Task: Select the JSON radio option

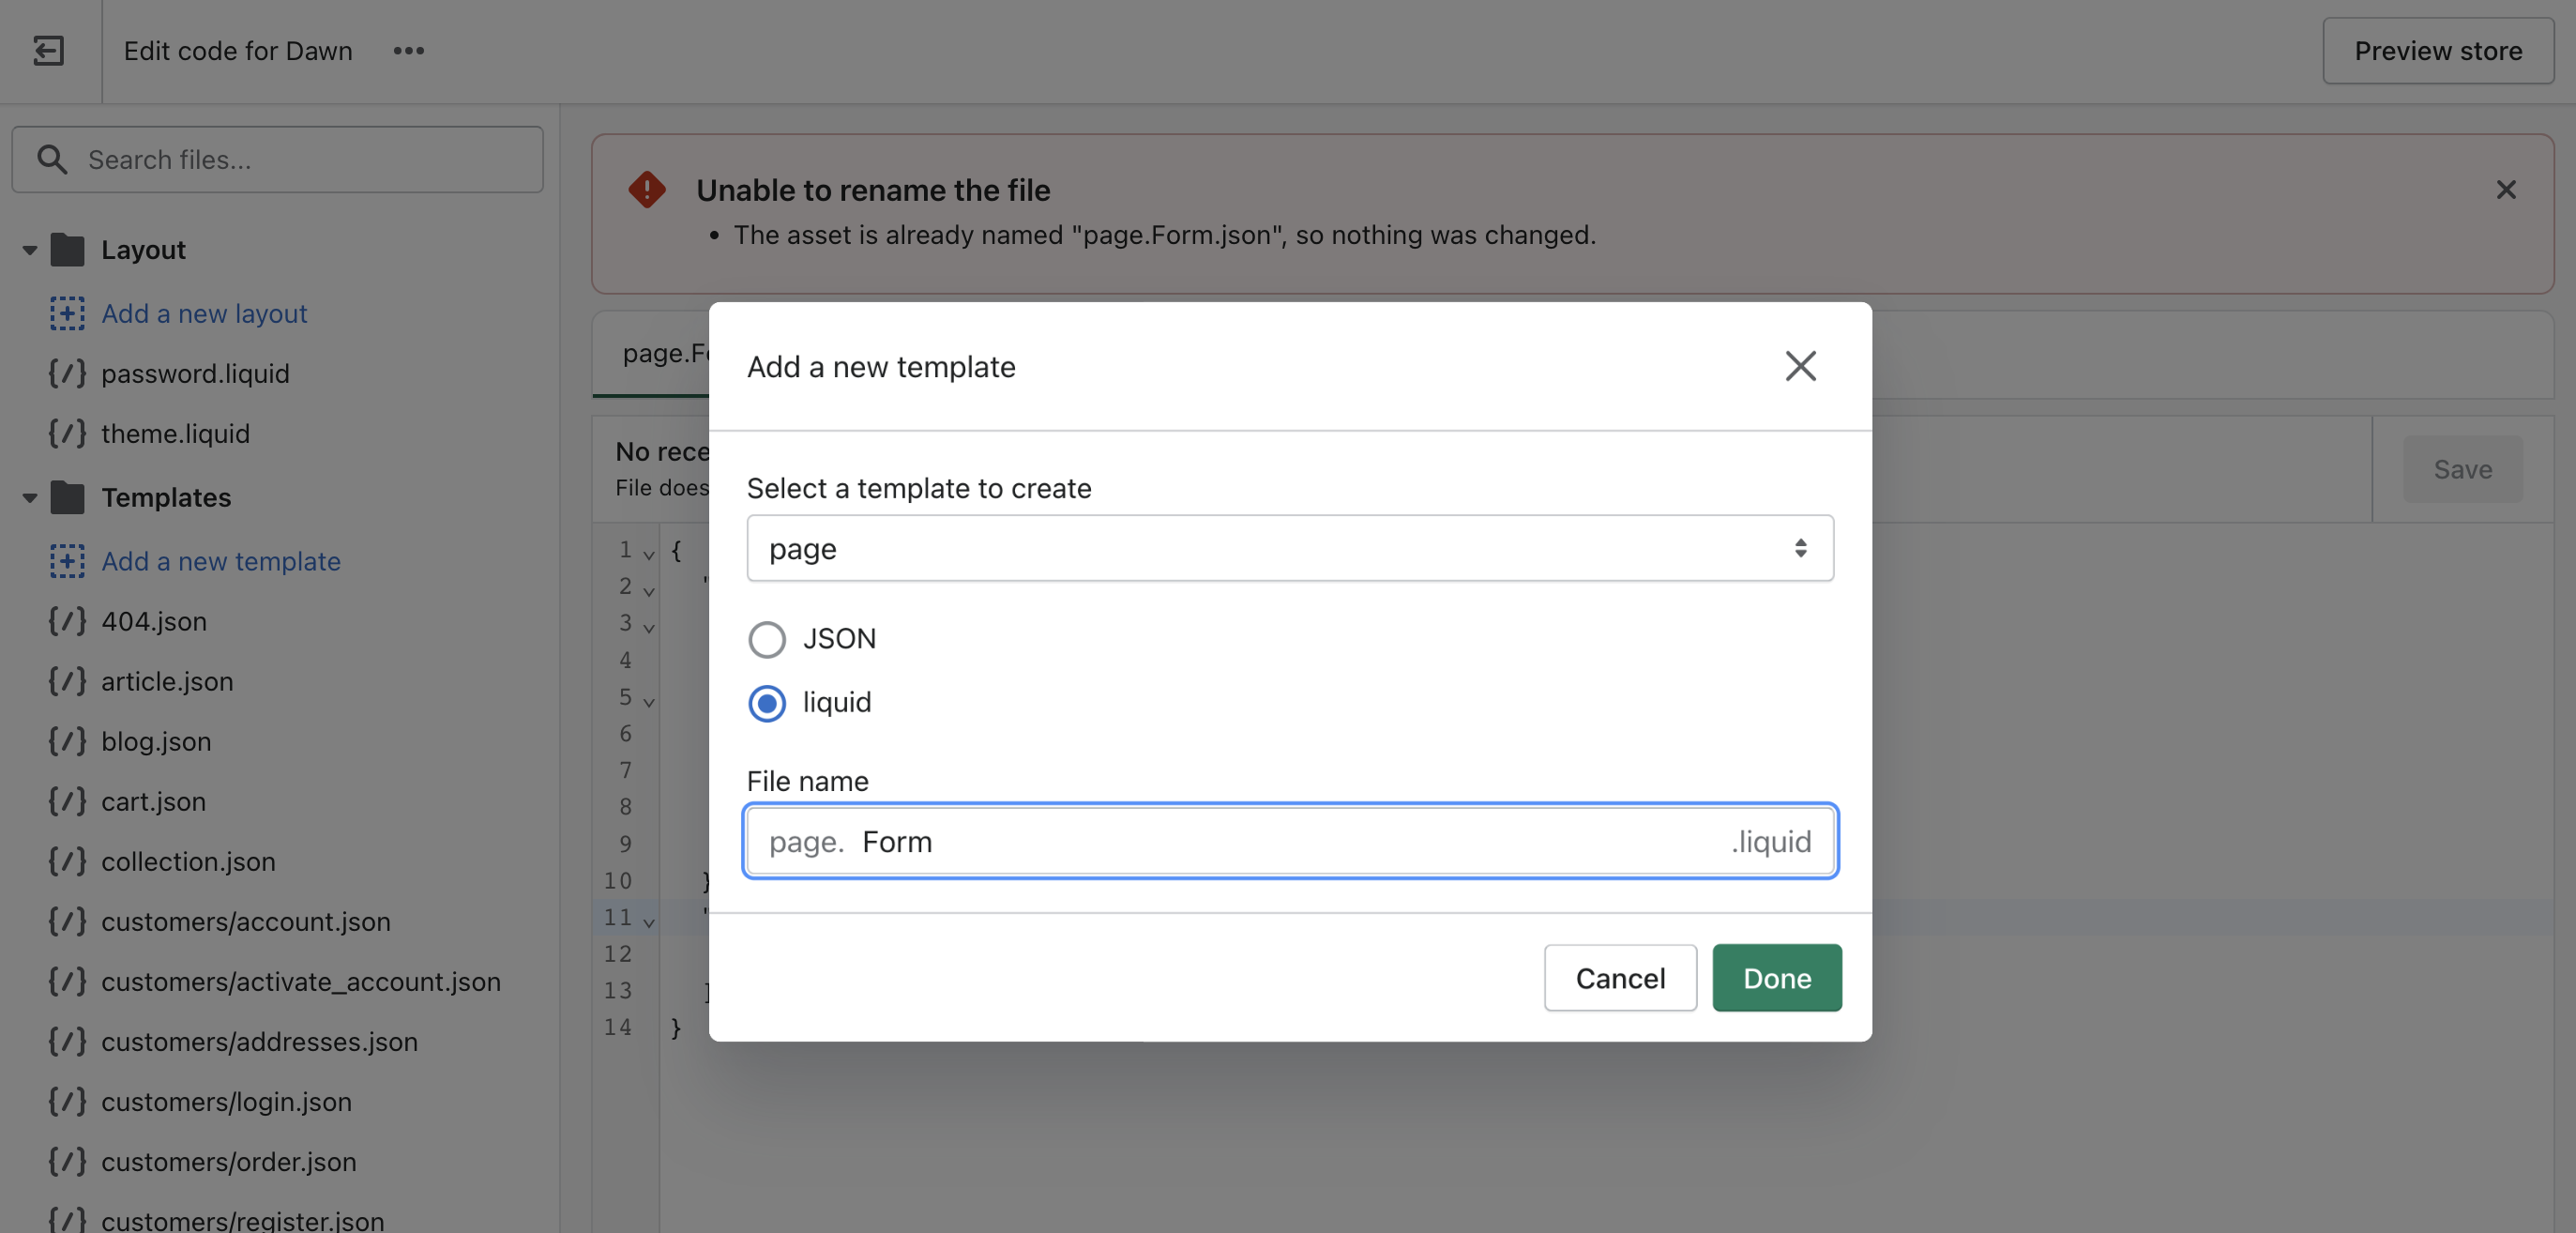Action: click(x=767, y=639)
